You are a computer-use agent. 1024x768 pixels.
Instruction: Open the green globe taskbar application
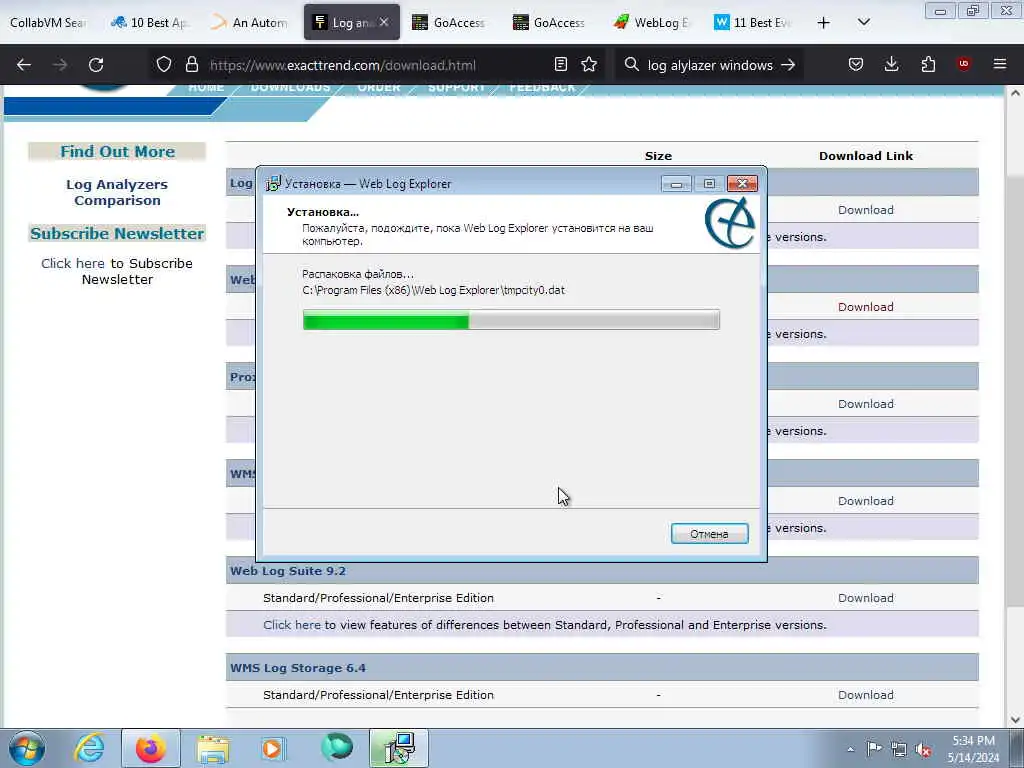coord(337,747)
